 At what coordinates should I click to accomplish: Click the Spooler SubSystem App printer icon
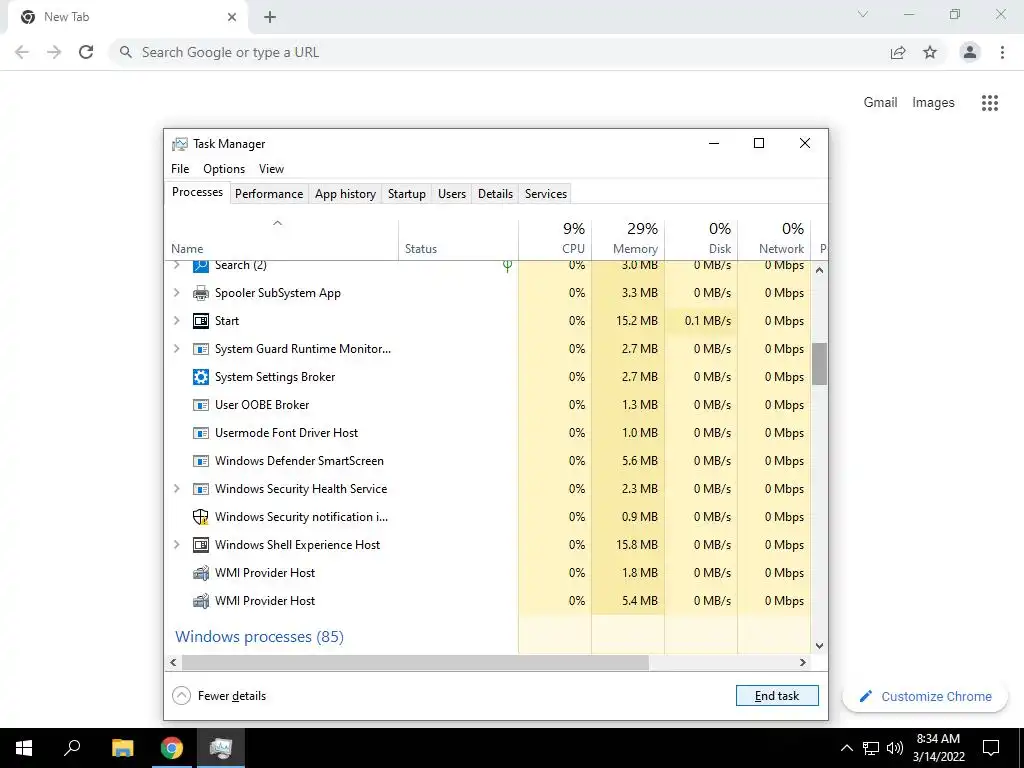click(200, 293)
